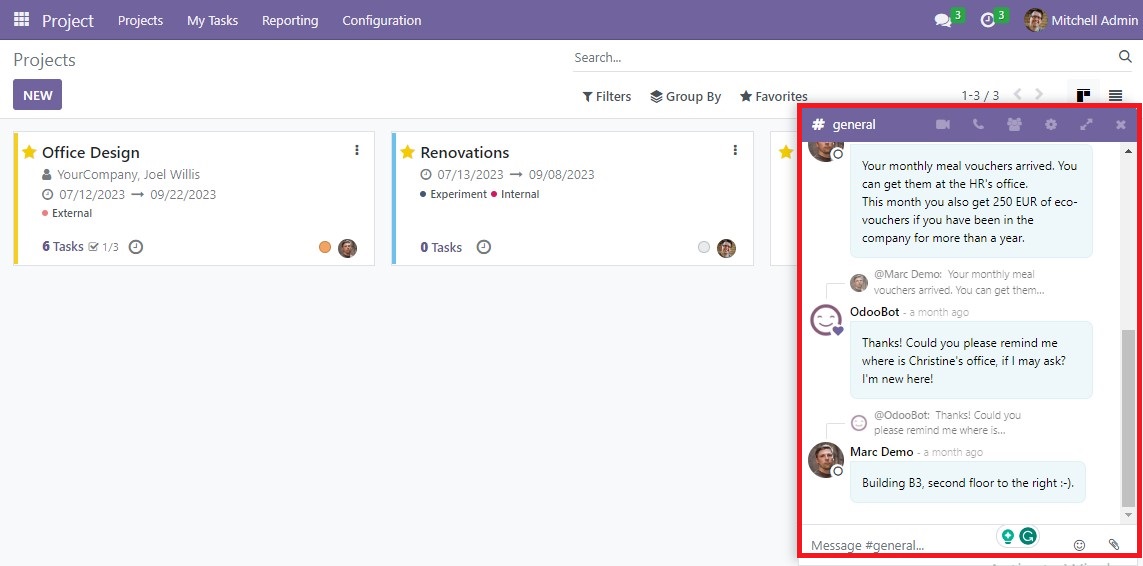Click the Internal tag on Renovations
This screenshot has width=1143, height=566.
pyautogui.click(x=515, y=194)
